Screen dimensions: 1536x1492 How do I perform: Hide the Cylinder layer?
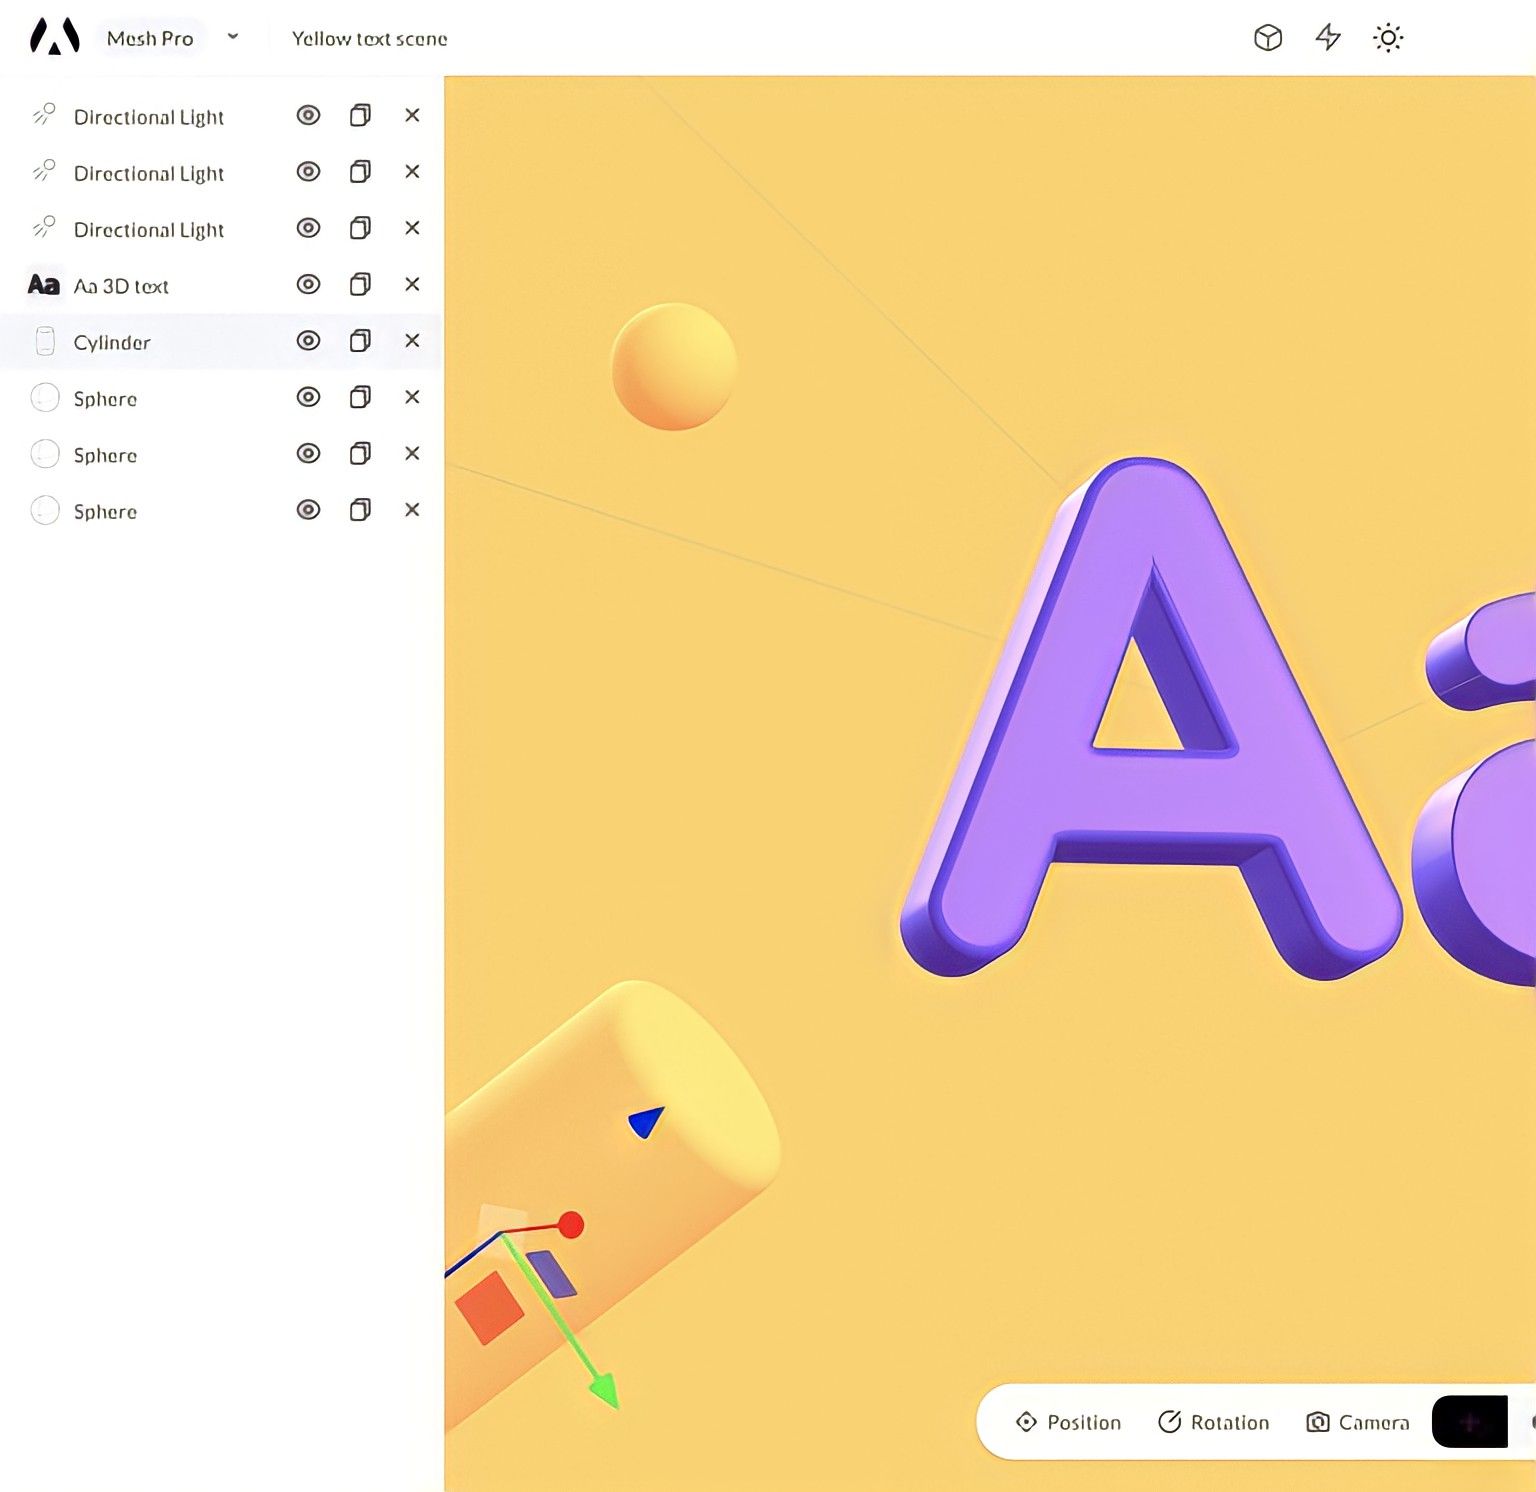308,341
